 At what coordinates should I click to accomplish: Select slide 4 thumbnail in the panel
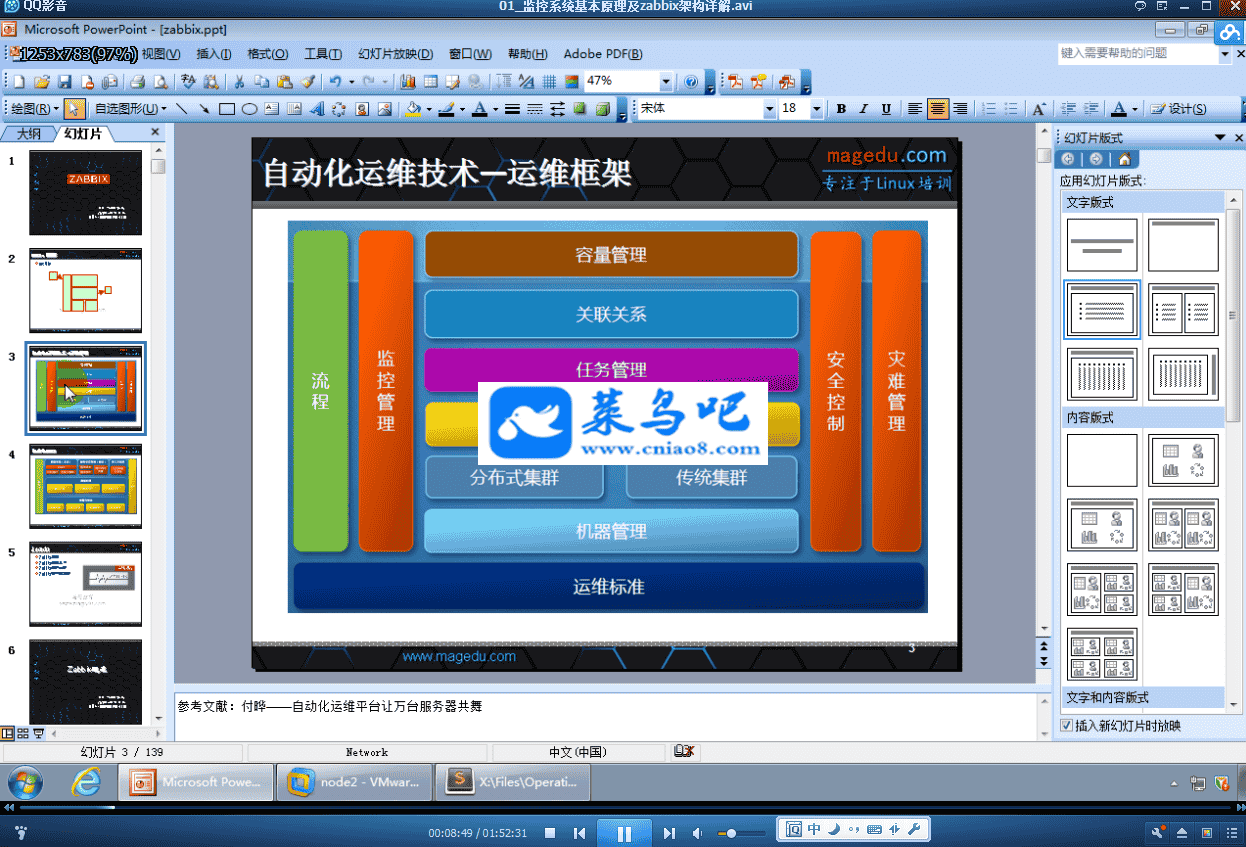(85, 486)
